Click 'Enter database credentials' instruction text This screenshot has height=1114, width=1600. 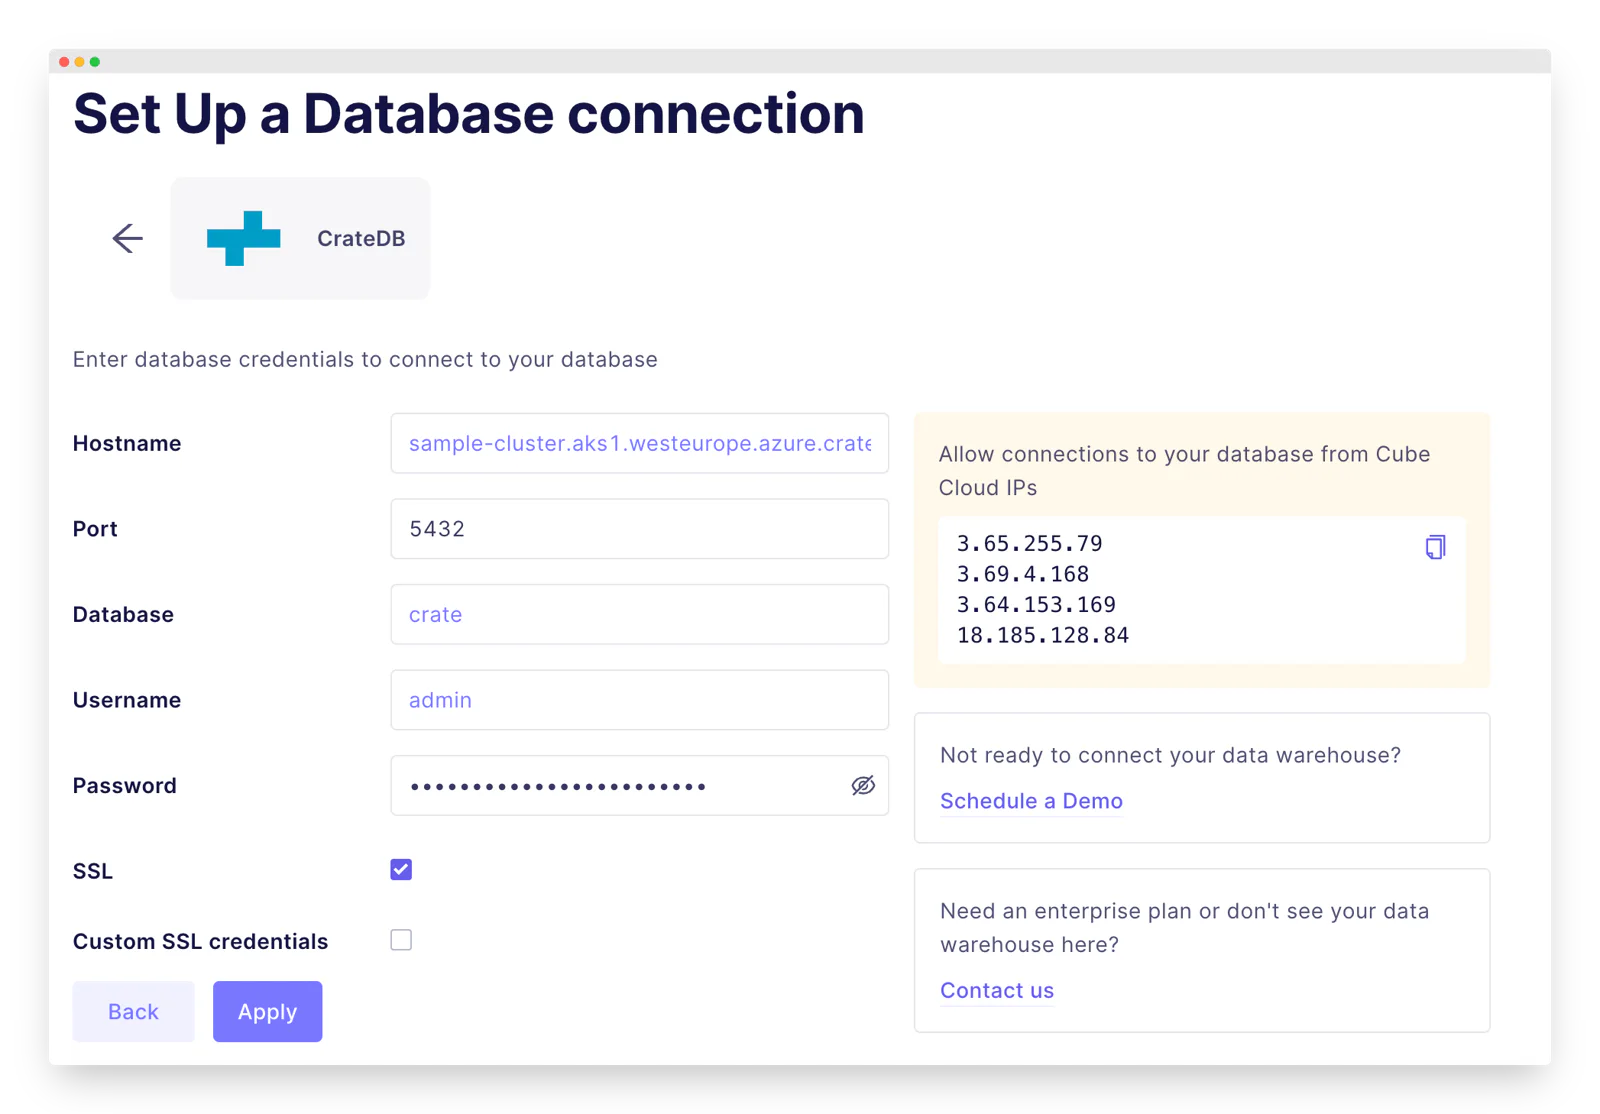[365, 359]
